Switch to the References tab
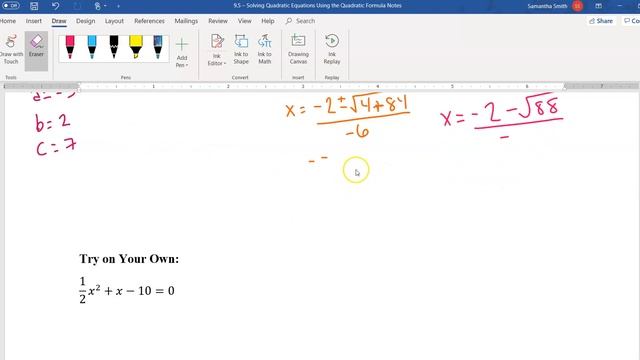The image size is (640, 360). coord(149,21)
